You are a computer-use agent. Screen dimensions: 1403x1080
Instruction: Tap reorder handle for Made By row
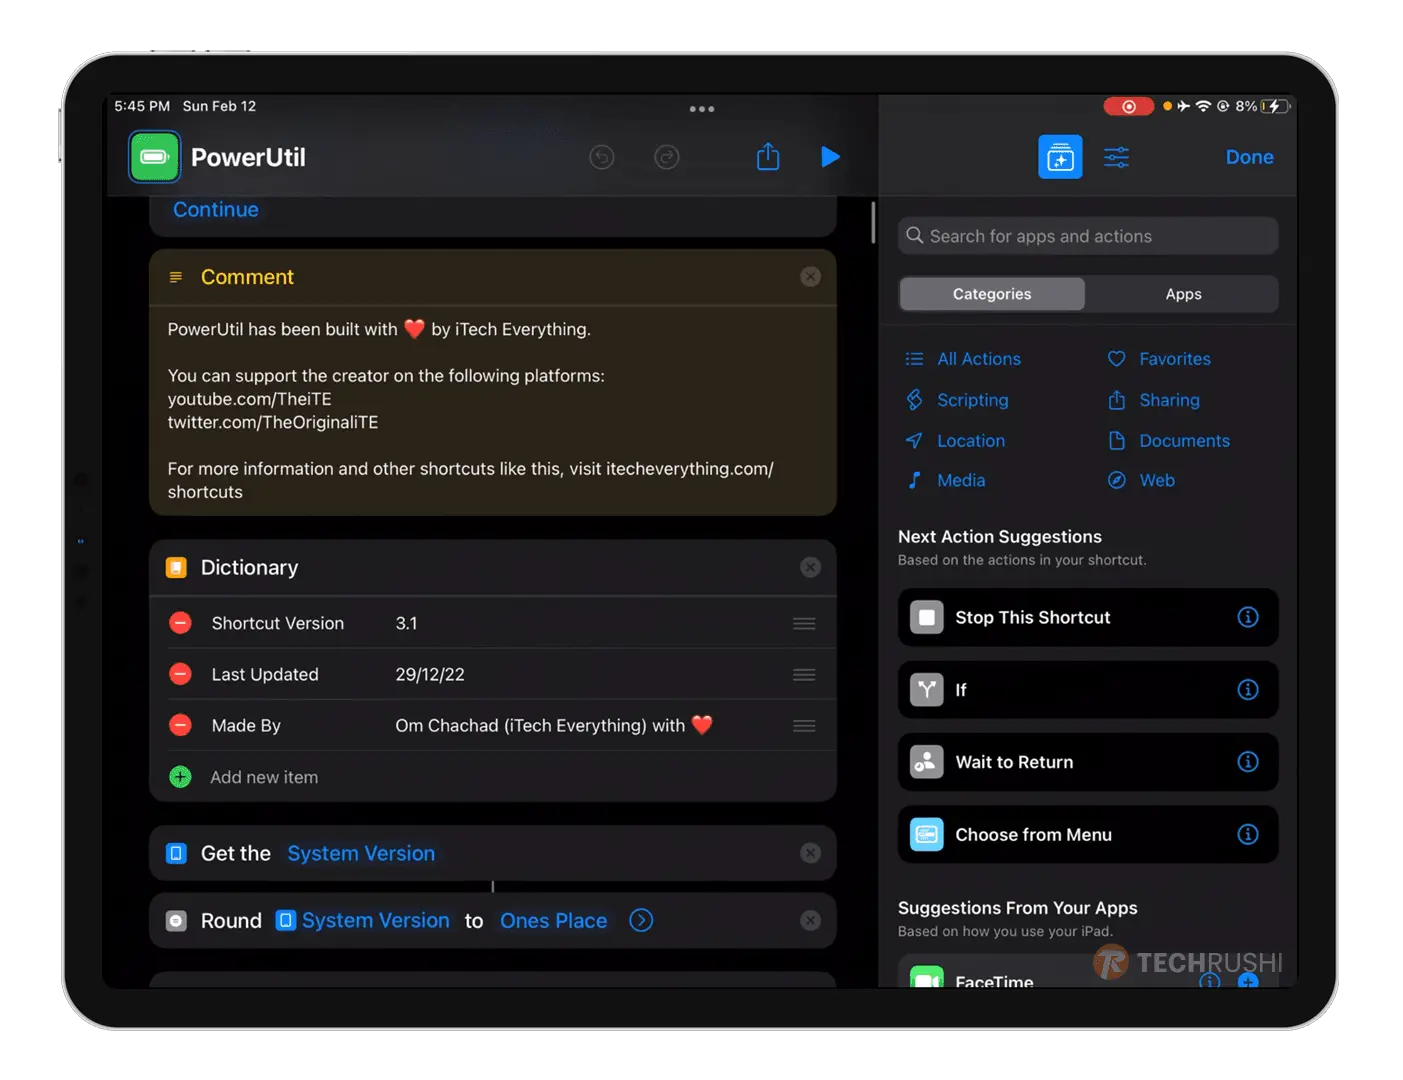pyautogui.click(x=804, y=726)
